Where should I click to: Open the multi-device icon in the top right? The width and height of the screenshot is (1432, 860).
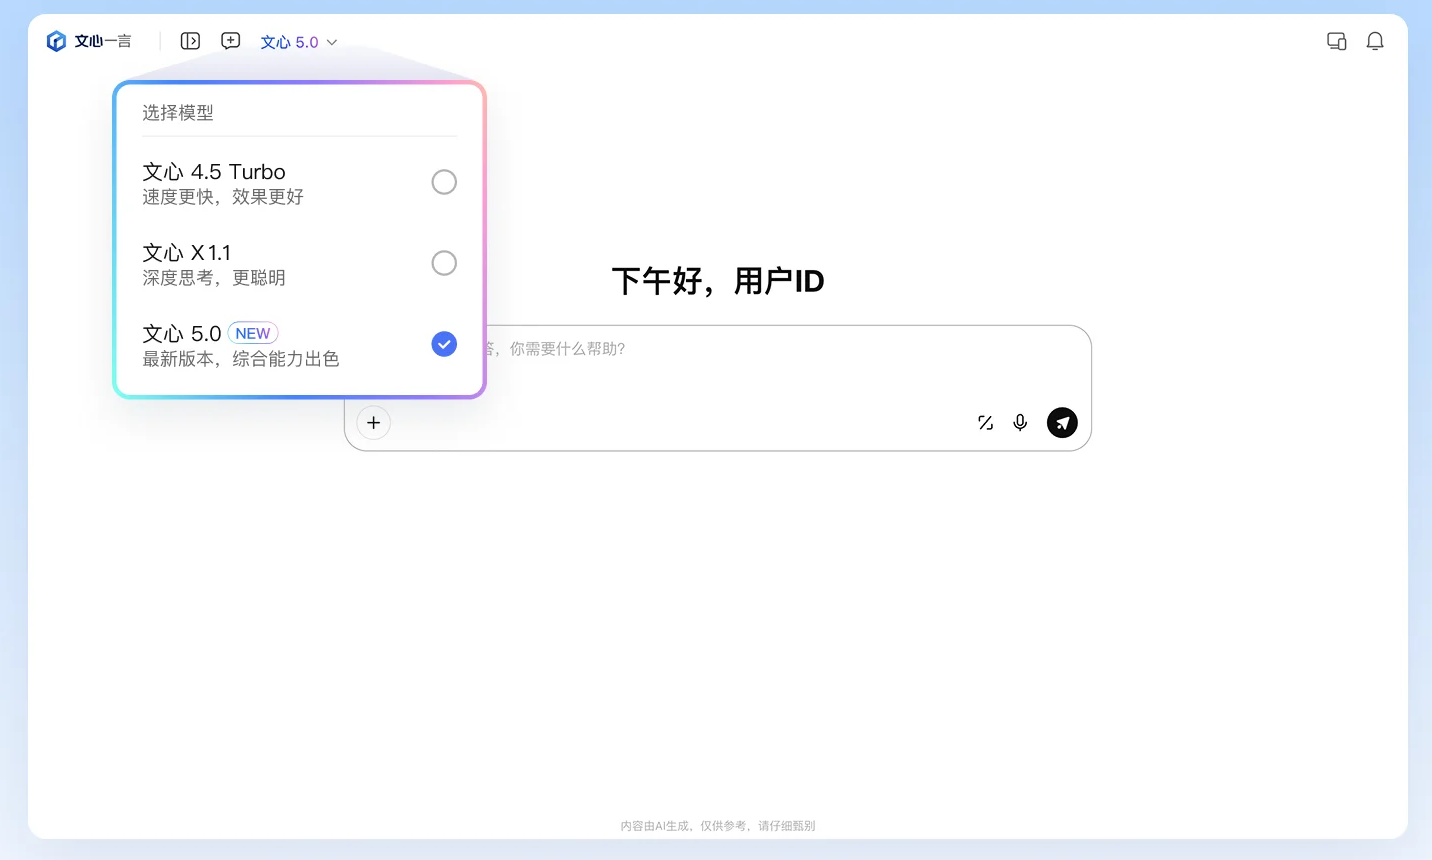1336,41
